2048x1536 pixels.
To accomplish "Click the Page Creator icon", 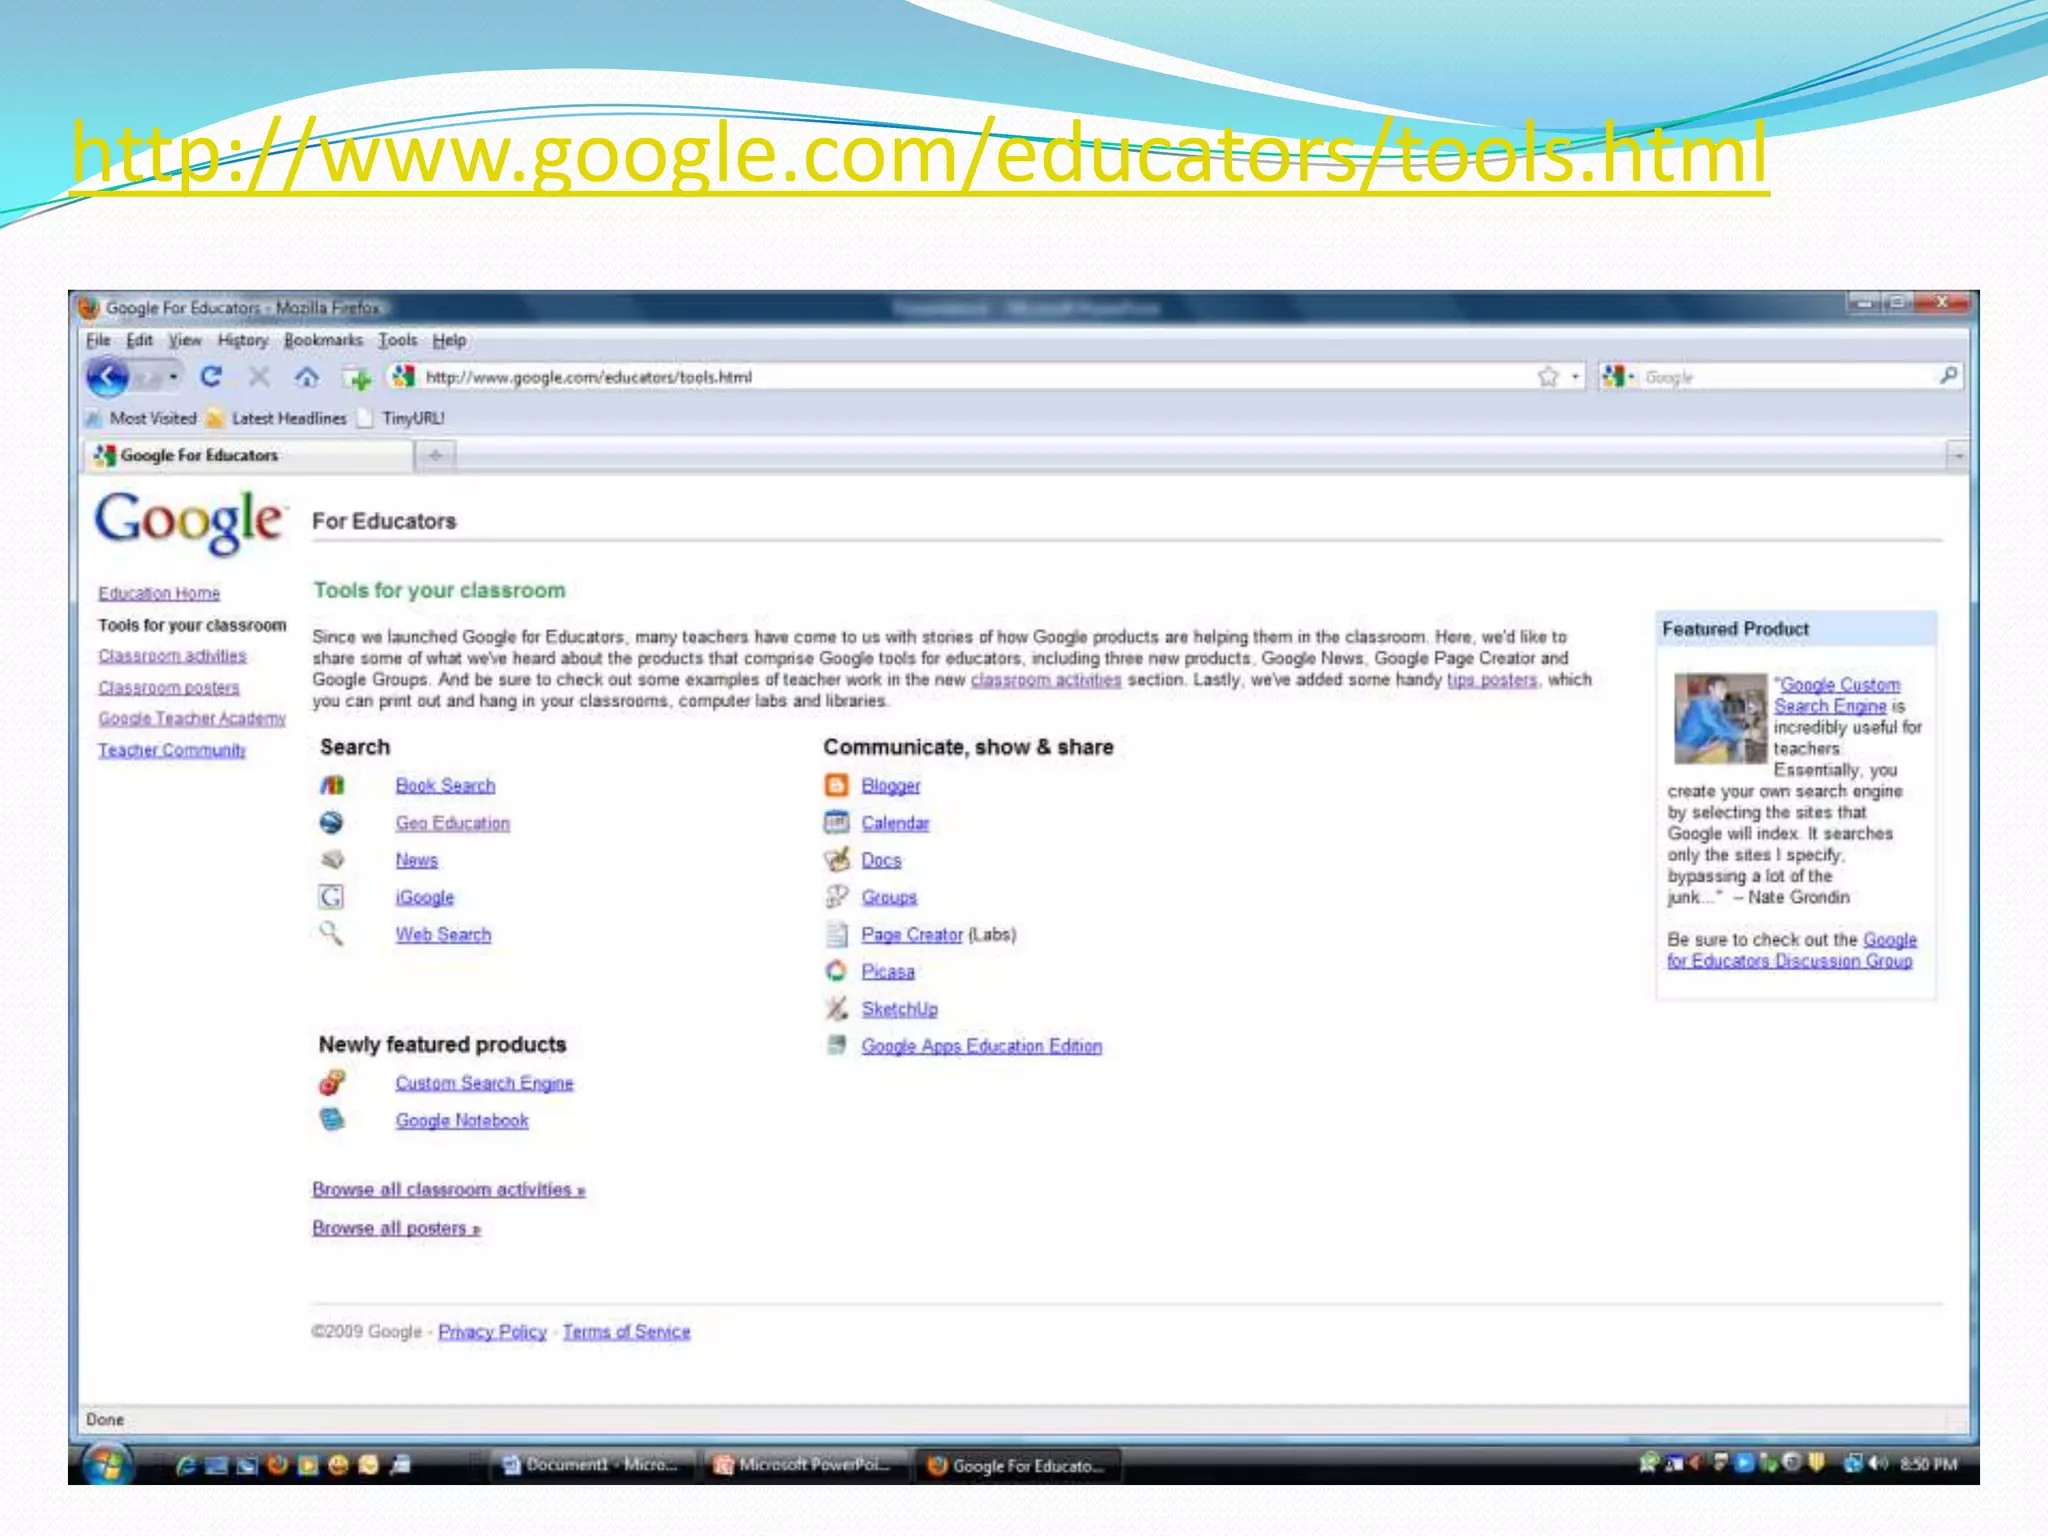I will pyautogui.click(x=836, y=934).
